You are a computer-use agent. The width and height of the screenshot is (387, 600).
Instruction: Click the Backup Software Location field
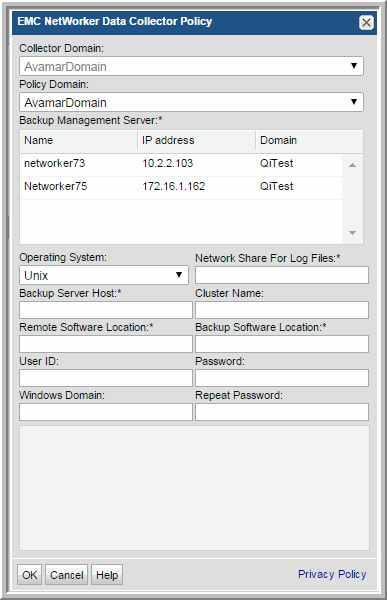[x=282, y=344]
